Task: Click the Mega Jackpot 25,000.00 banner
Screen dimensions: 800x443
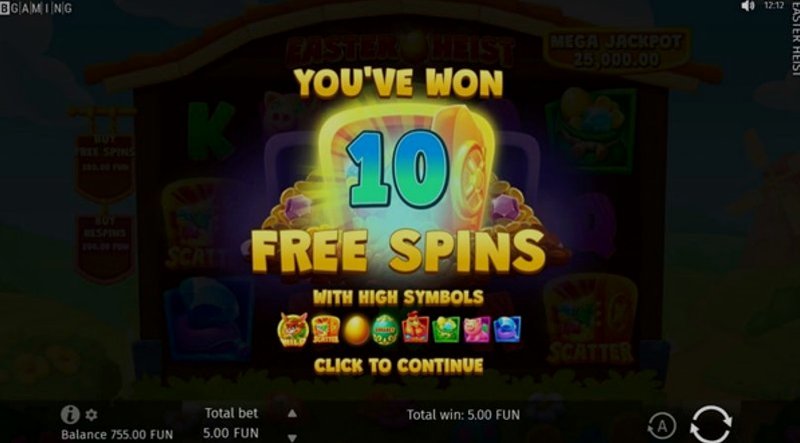Action: [619, 52]
